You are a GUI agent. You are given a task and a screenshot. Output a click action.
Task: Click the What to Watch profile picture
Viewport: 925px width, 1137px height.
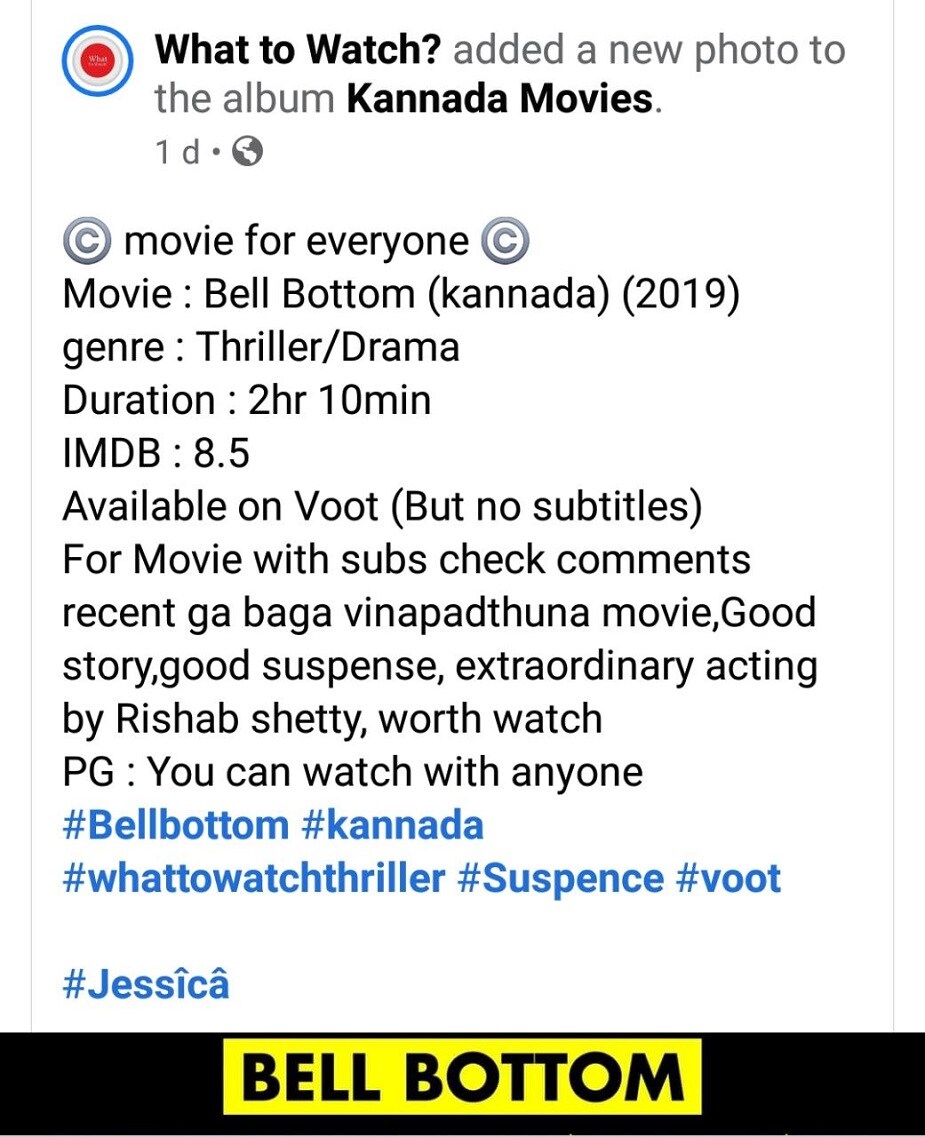(98, 61)
